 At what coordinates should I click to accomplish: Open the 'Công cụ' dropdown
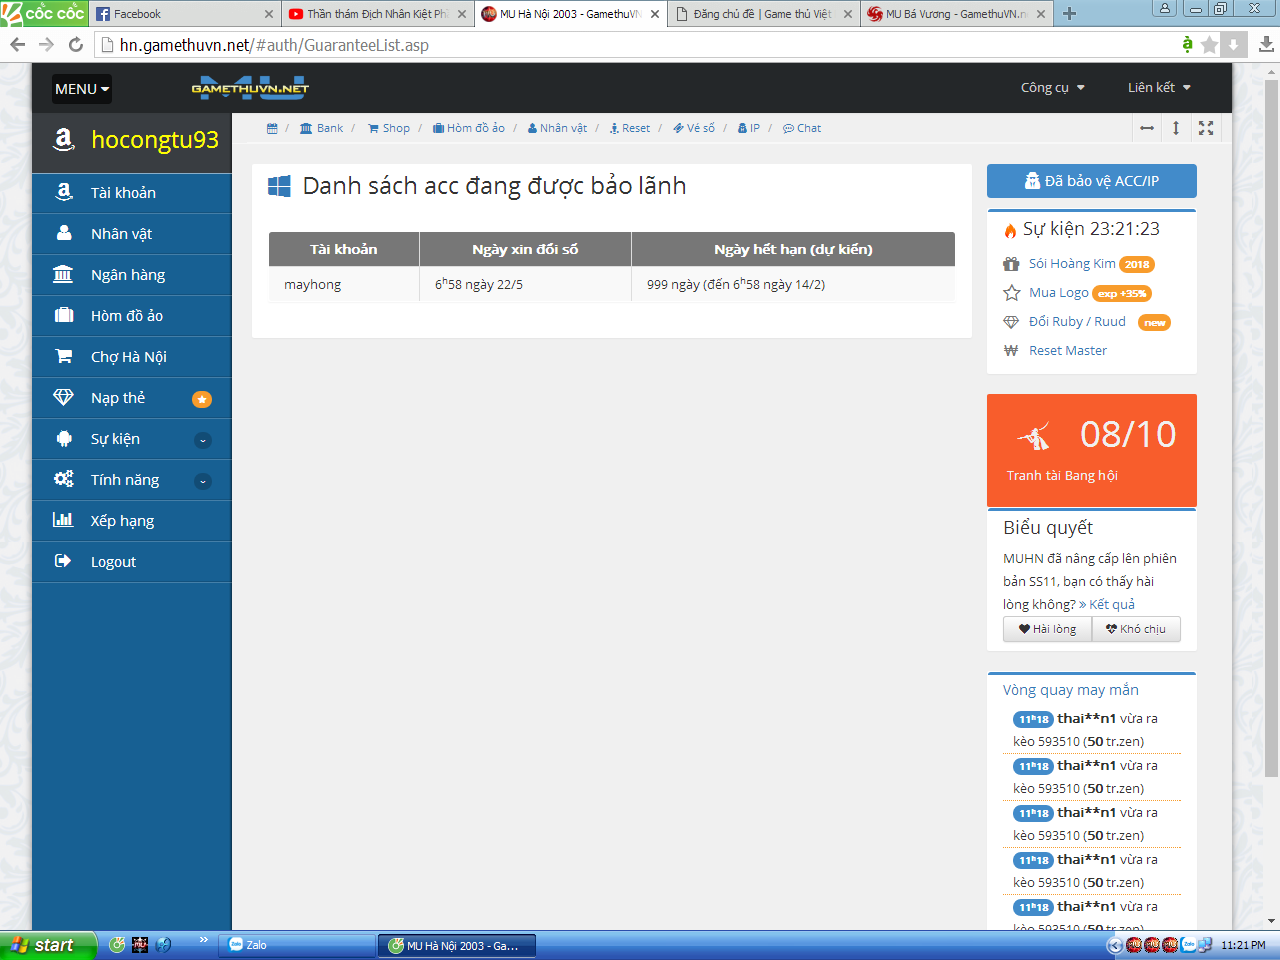pos(1052,88)
